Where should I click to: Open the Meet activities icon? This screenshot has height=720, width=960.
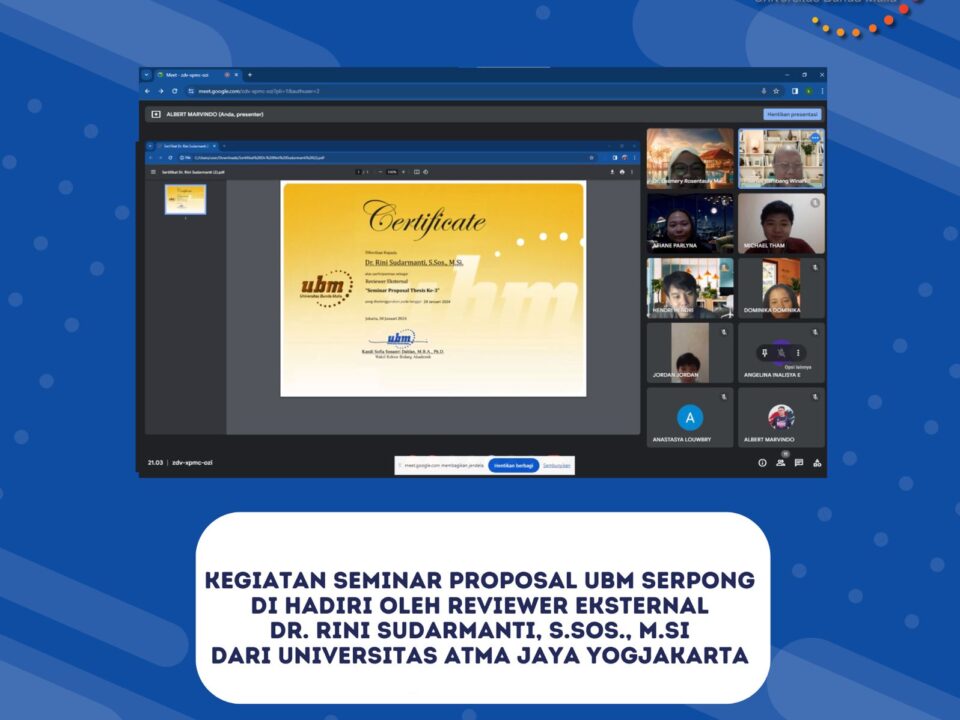click(817, 463)
